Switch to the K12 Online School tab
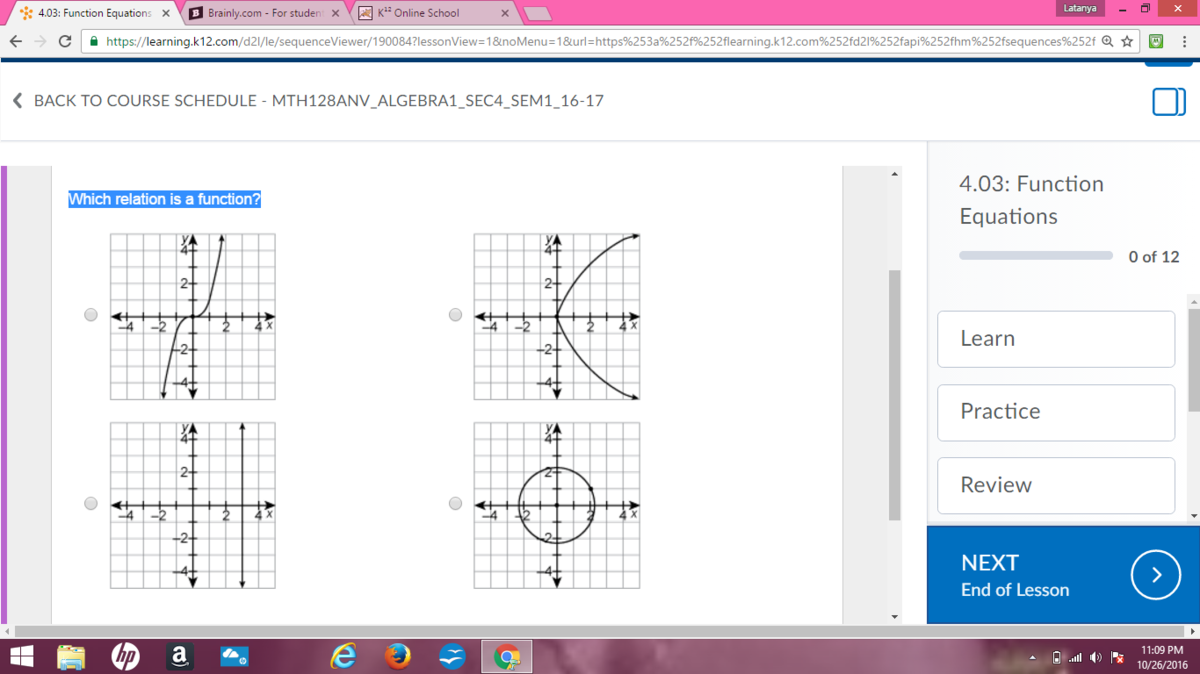This screenshot has height=674, width=1200. tap(436, 13)
